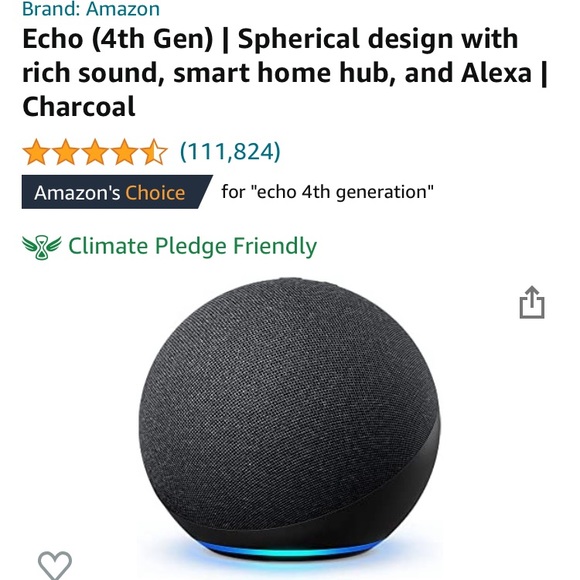580x580 pixels.
Task: Click the word Amazon's in the dark badge
Action: click(77, 193)
